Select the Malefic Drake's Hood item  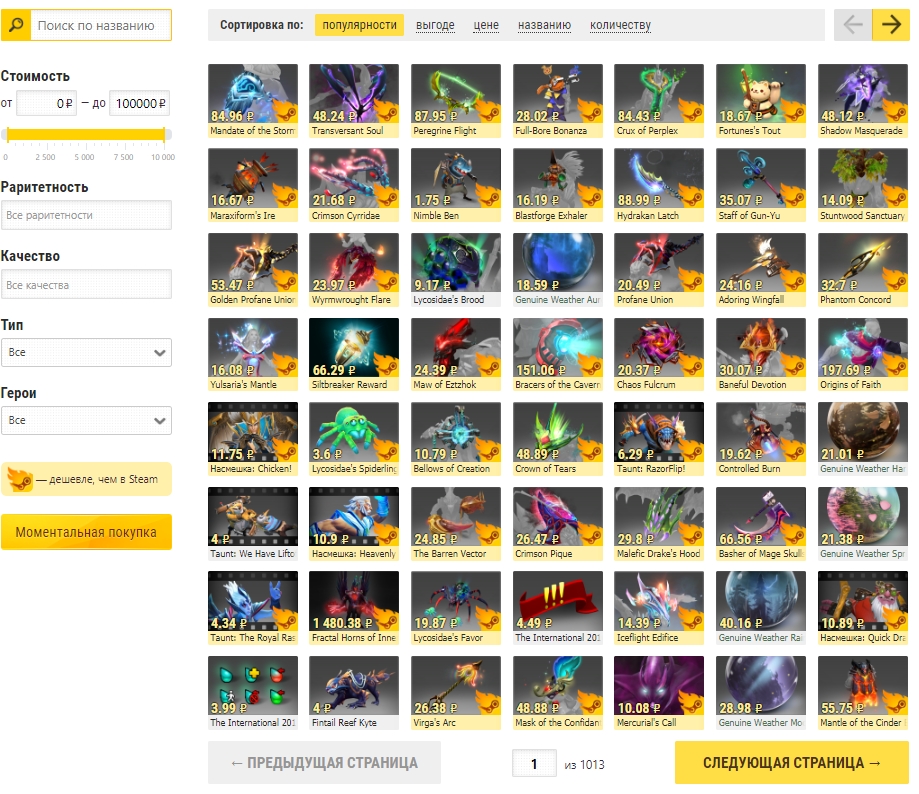[x=659, y=524]
